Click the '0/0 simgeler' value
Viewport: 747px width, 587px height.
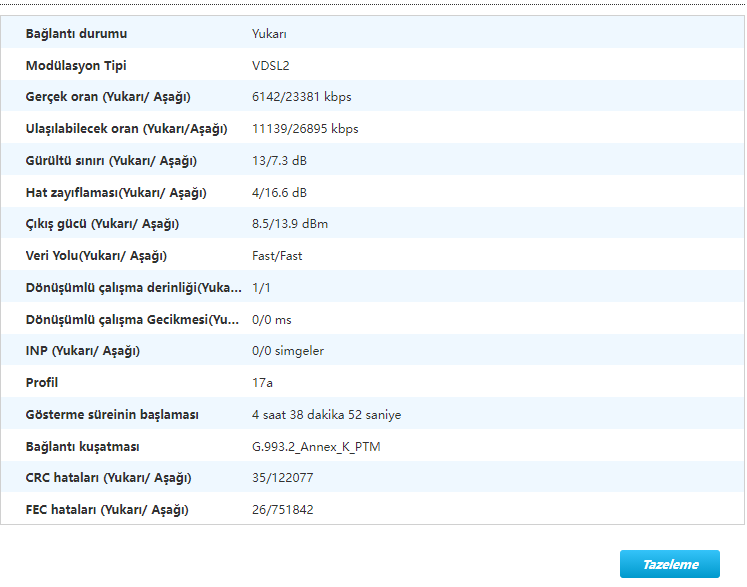(288, 351)
